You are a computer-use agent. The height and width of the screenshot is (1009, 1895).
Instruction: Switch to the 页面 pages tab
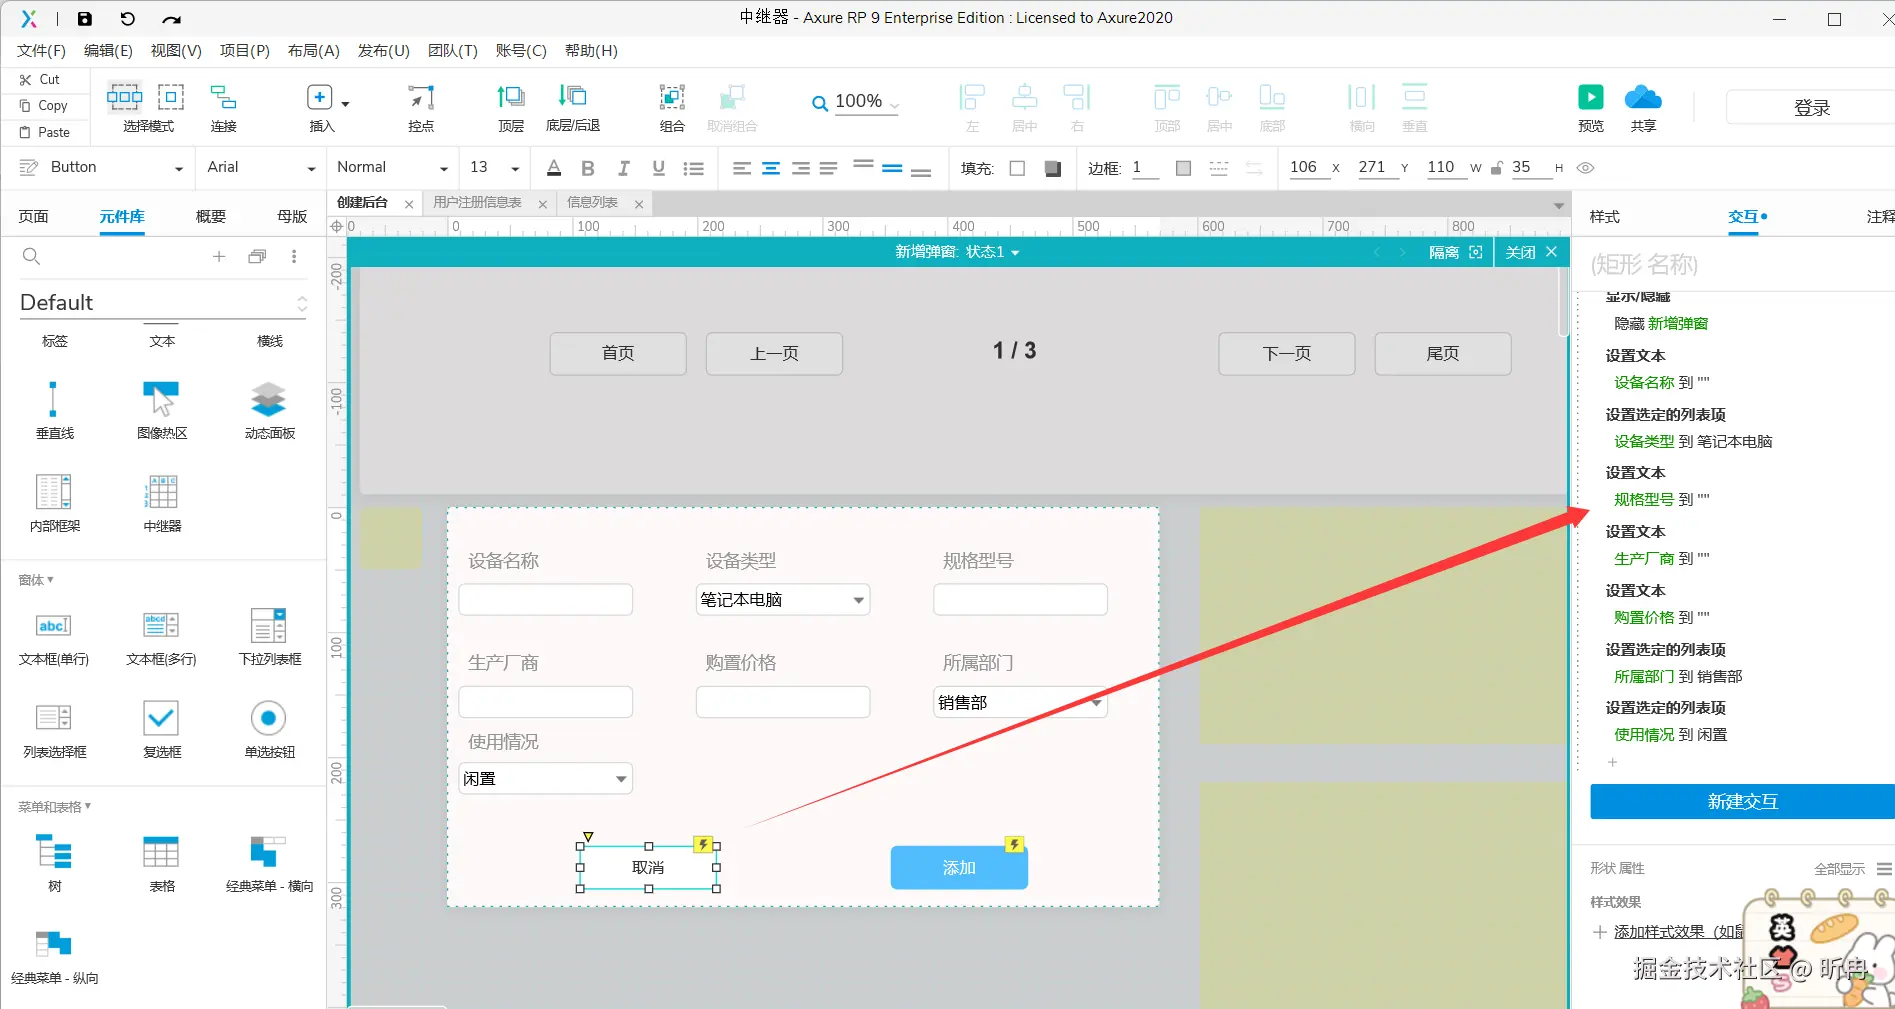click(x=33, y=217)
